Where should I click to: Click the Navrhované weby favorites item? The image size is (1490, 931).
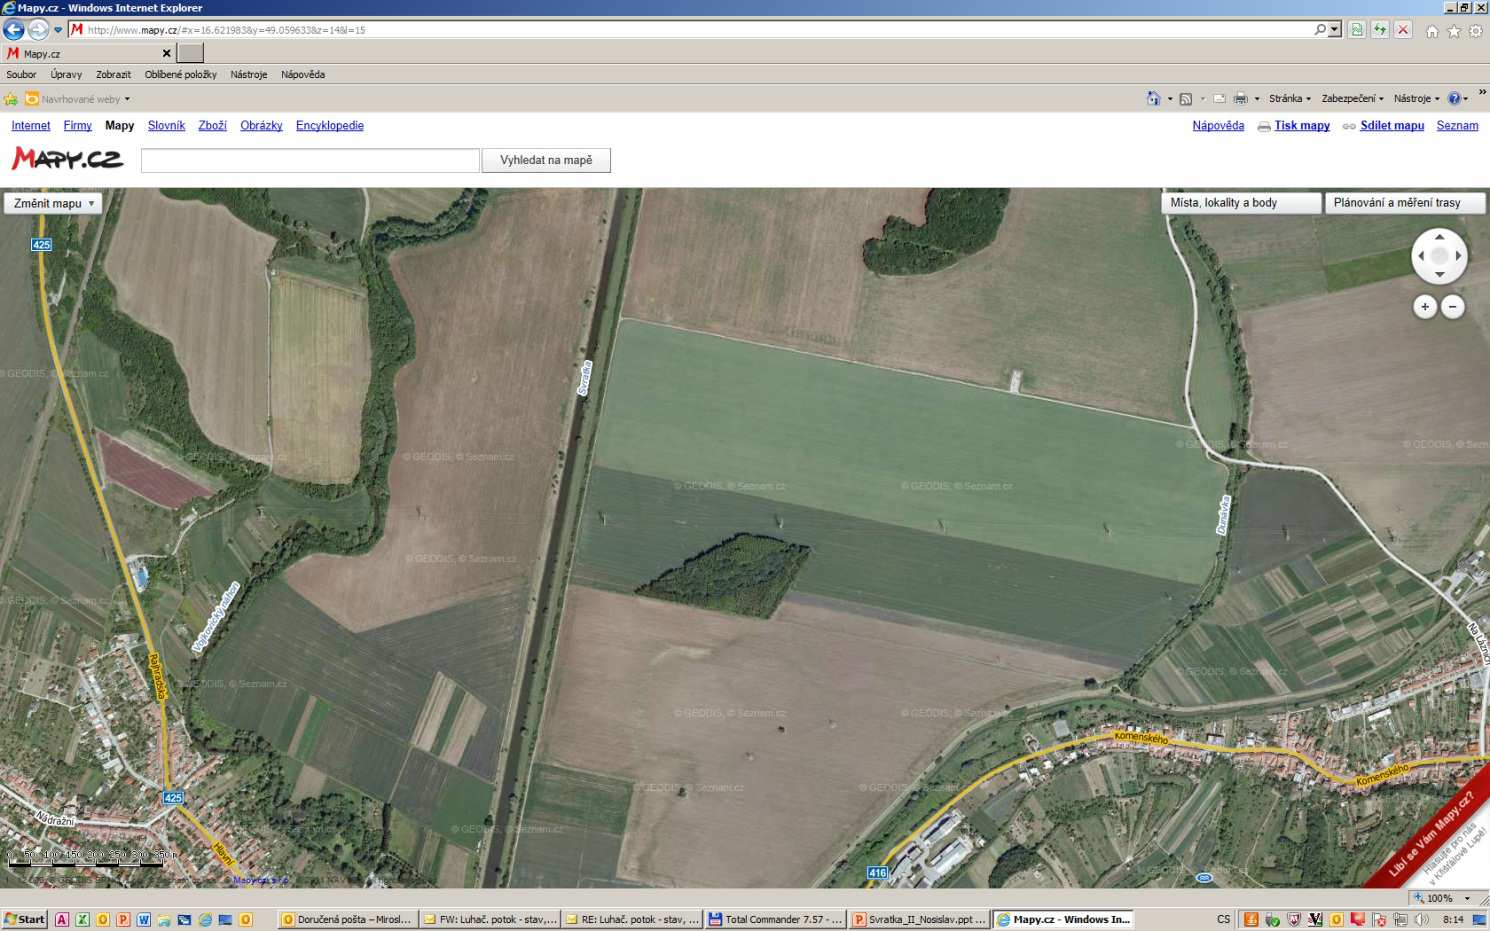pos(78,99)
